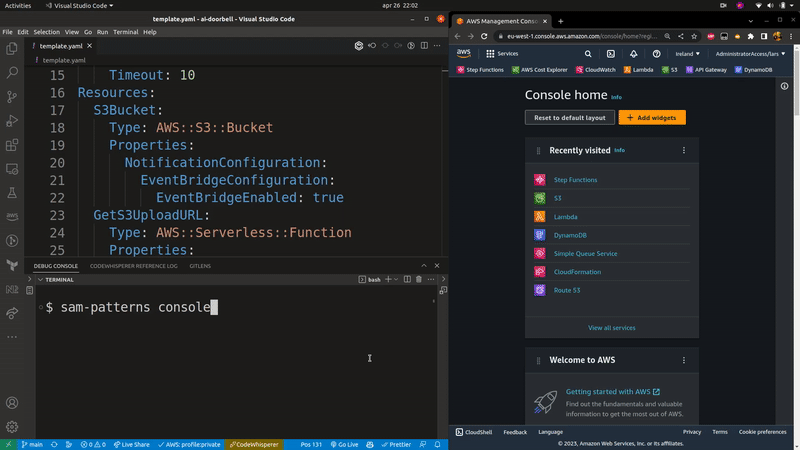Click View all services link
Viewport: 800px width, 450px height.
[x=611, y=328]
